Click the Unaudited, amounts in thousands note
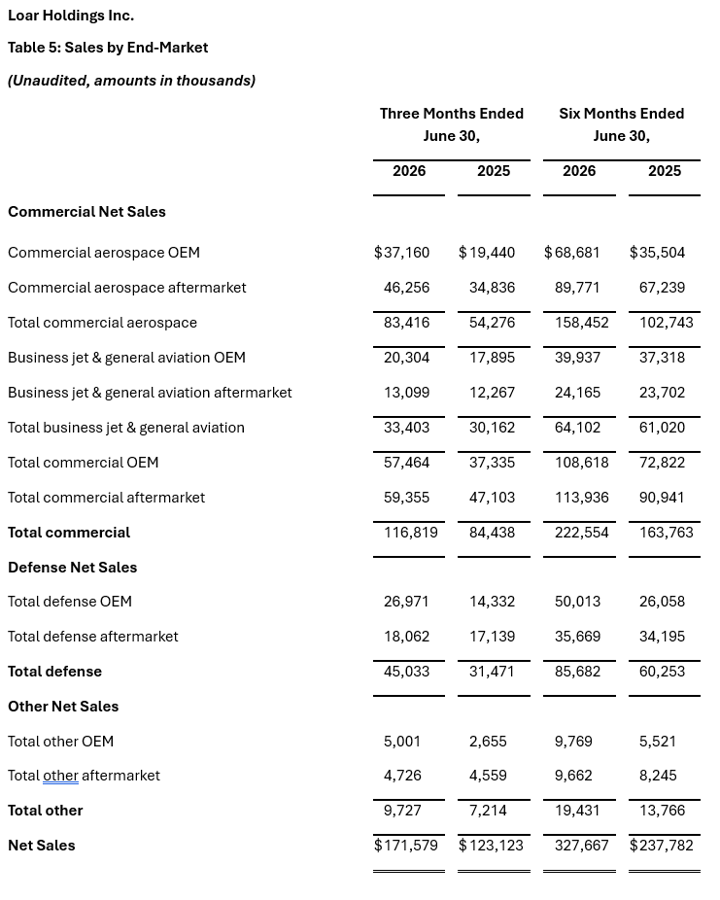This screenshot has width=720, height=900. 131,80
